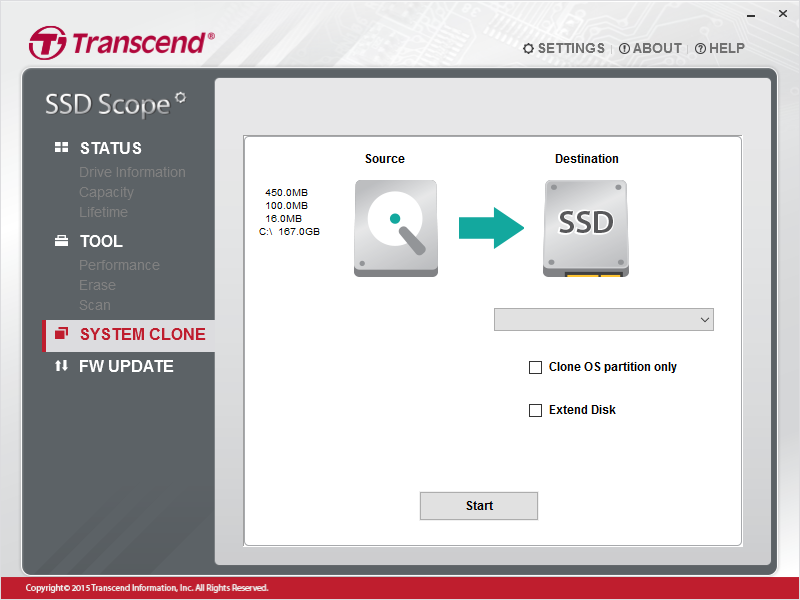Open the About page
Viewport: 800px width, 600px height.
click(650, 48)
